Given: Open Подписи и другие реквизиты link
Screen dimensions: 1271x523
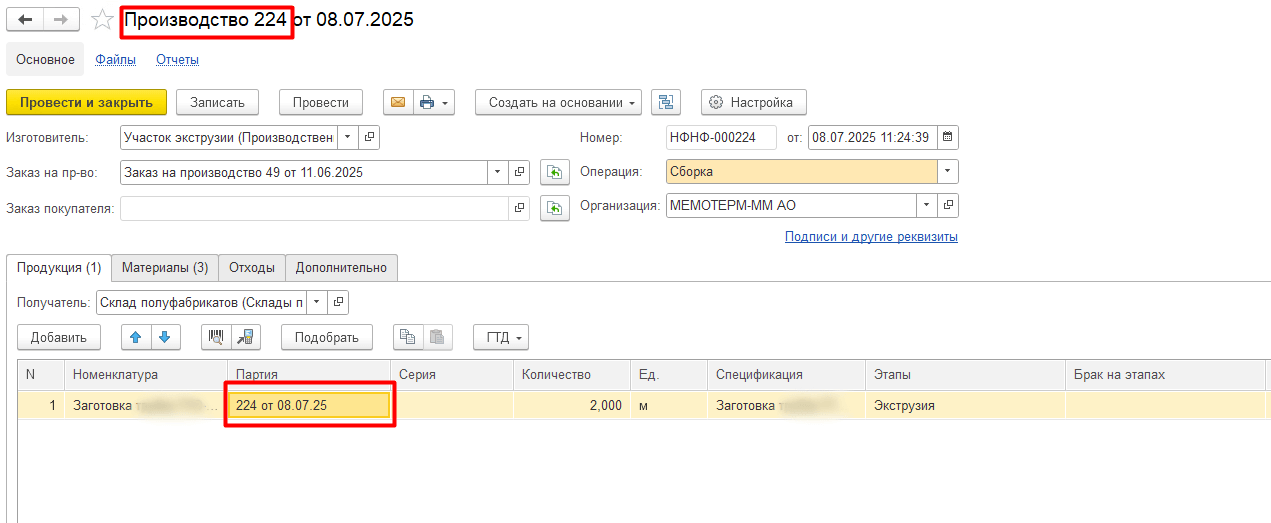Looking at the screenshot, I should [x=871, y=237].
